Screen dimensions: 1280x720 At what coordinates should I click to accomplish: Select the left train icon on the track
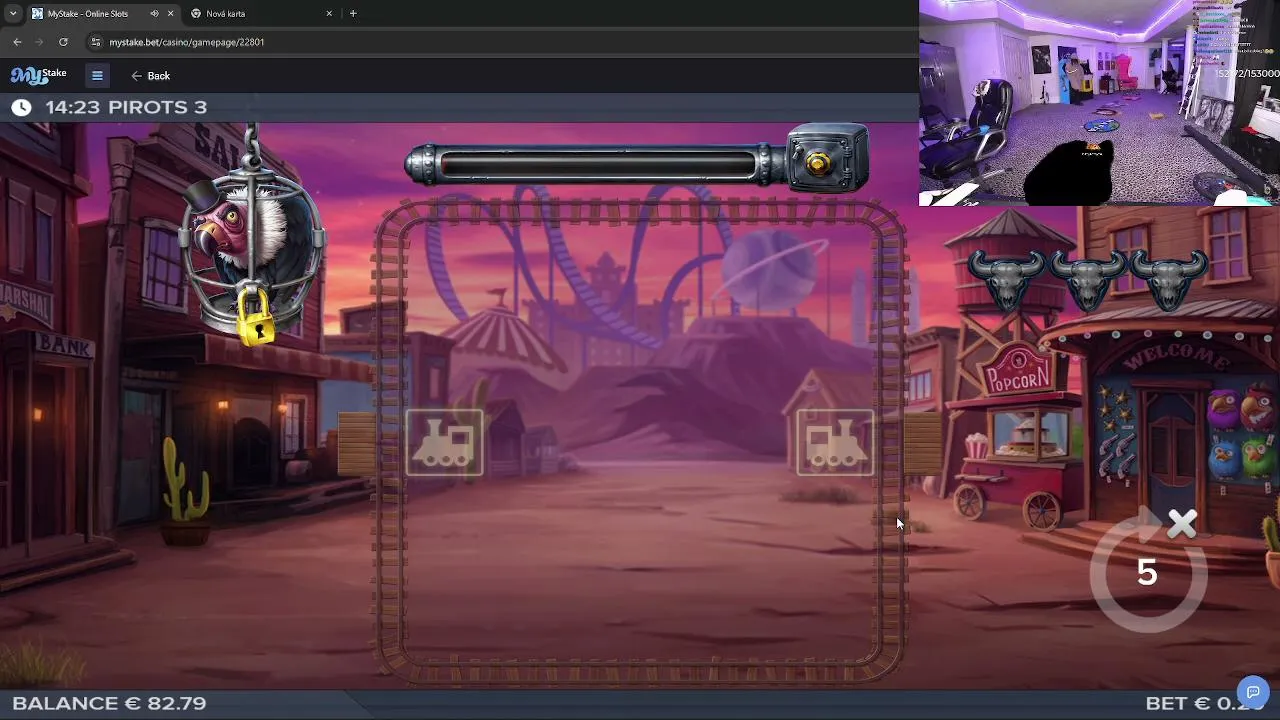point(444,443)
